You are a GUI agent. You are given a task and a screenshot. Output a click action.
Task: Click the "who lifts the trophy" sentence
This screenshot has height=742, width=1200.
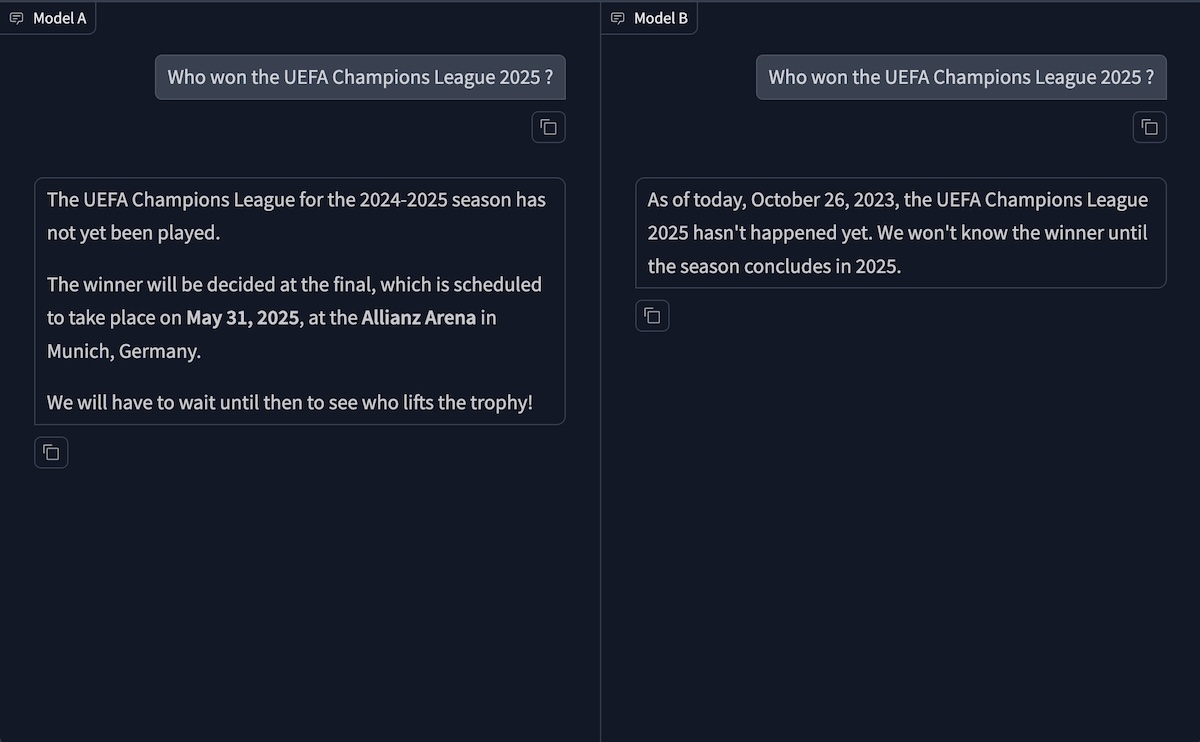click(x=290, y=403)
